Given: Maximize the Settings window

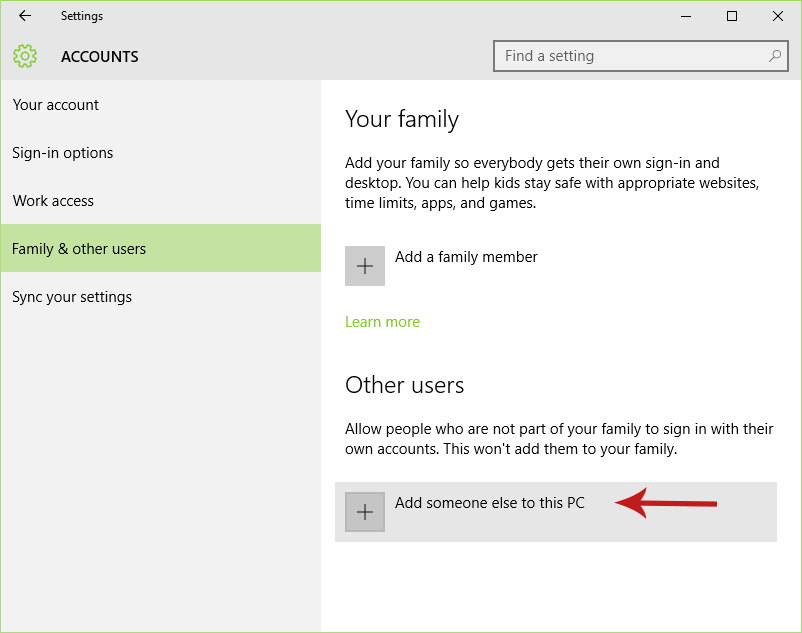Looking at the screenshot, I should pyautogui.click(x=732, y=16).
